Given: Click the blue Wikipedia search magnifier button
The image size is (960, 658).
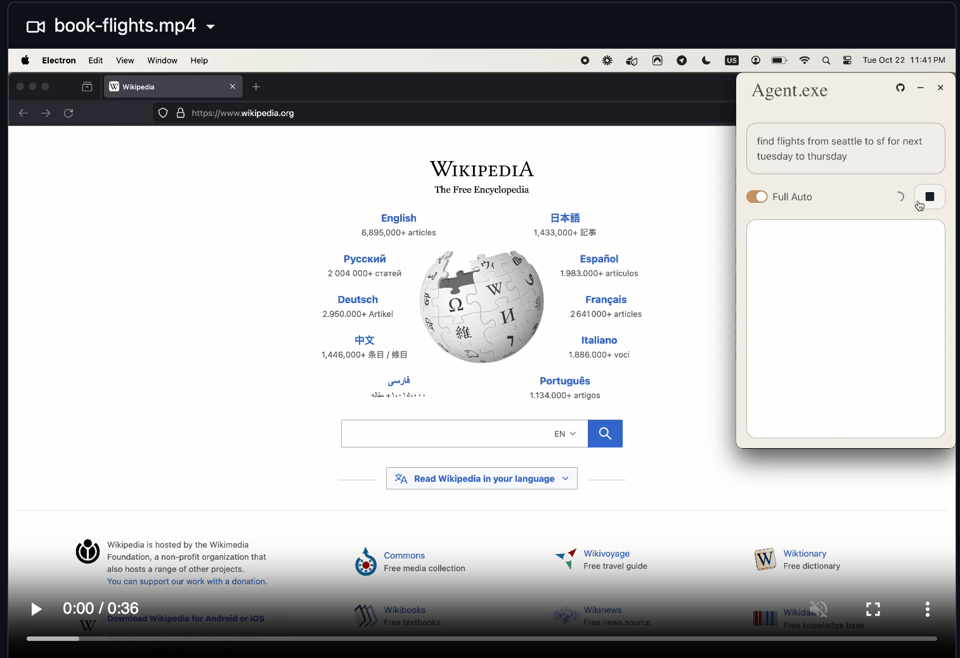Looking at the screenshot, I should coord(605,433).
